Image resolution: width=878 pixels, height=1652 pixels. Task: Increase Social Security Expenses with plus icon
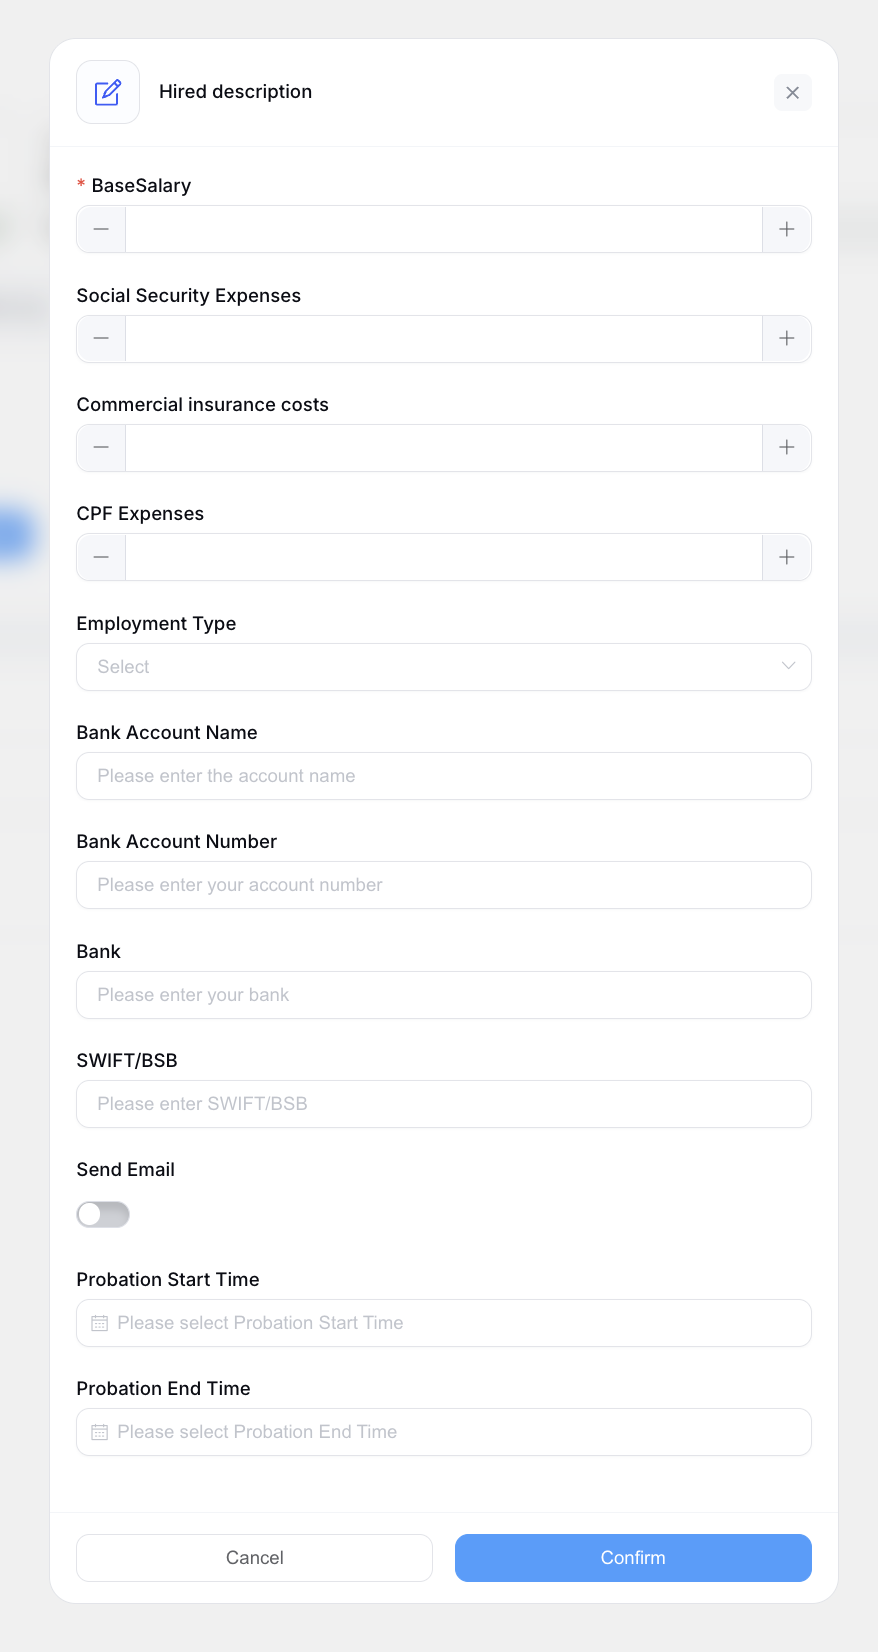pos(787,339)
